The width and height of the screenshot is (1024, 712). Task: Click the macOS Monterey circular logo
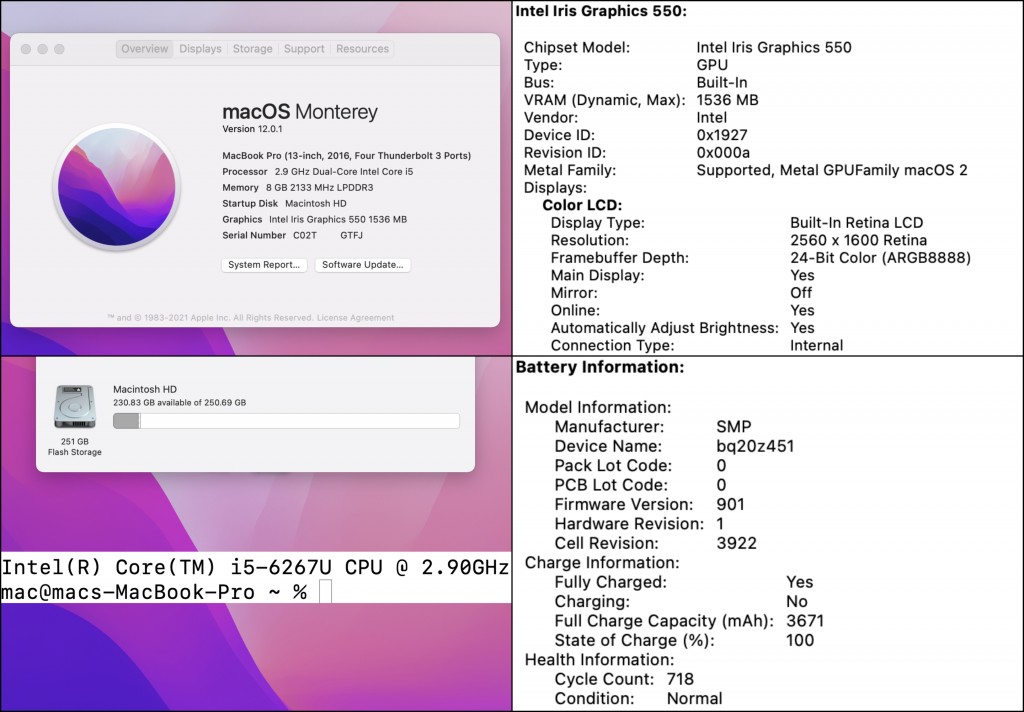point(116,187)
